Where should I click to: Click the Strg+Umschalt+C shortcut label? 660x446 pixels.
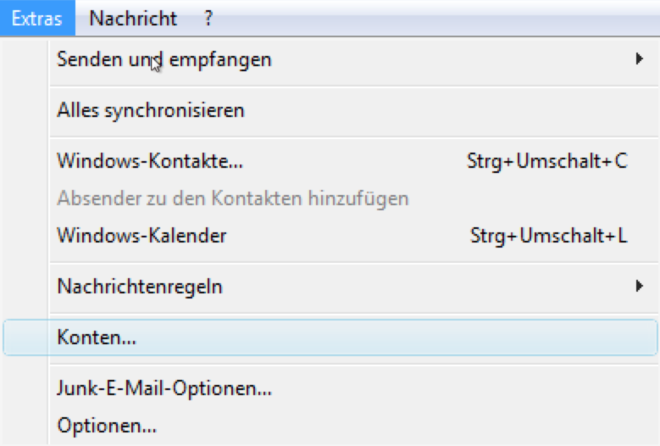point(547,160)
